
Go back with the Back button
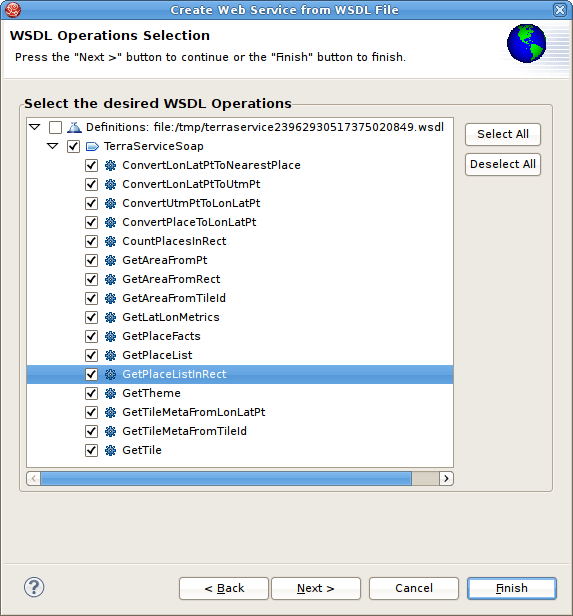224,588
